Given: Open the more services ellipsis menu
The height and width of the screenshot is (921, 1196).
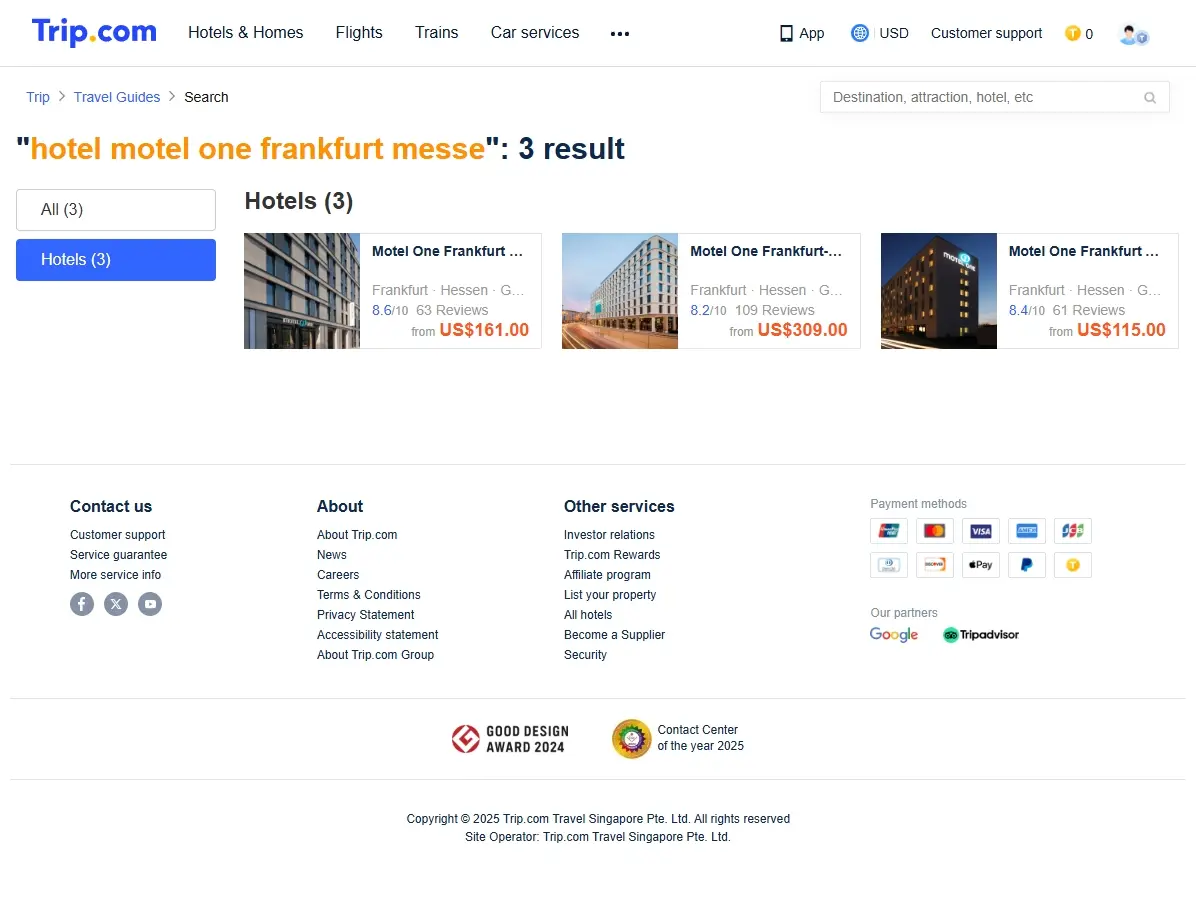Looking at the screenshot, I should 620,34.
